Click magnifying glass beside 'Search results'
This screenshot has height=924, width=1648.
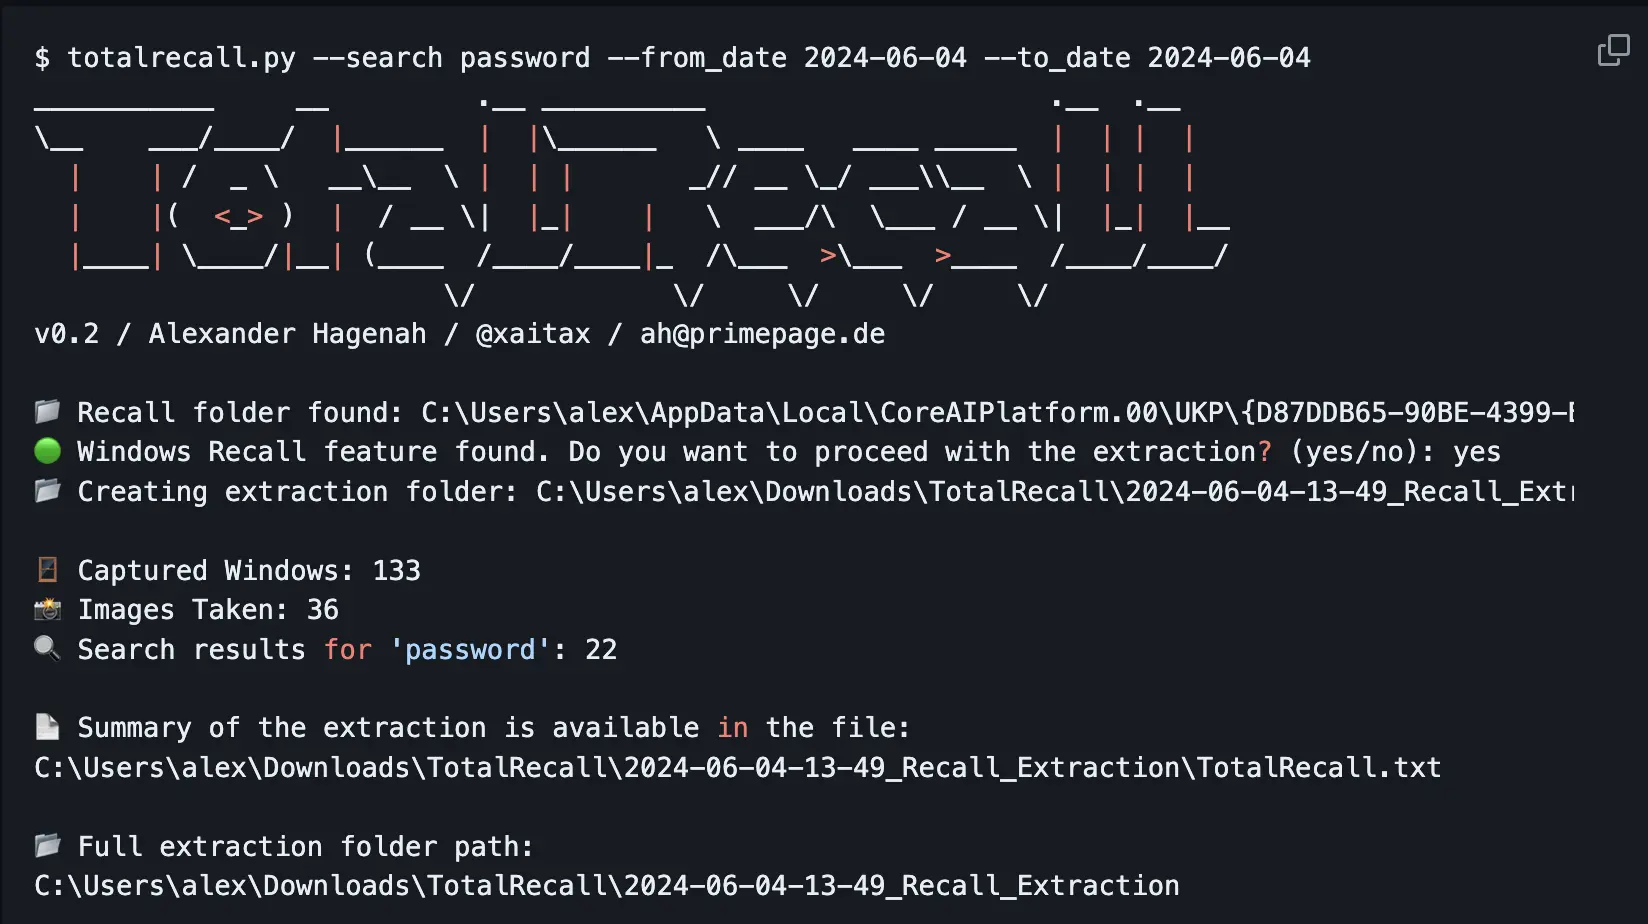(x=47, y=649)
